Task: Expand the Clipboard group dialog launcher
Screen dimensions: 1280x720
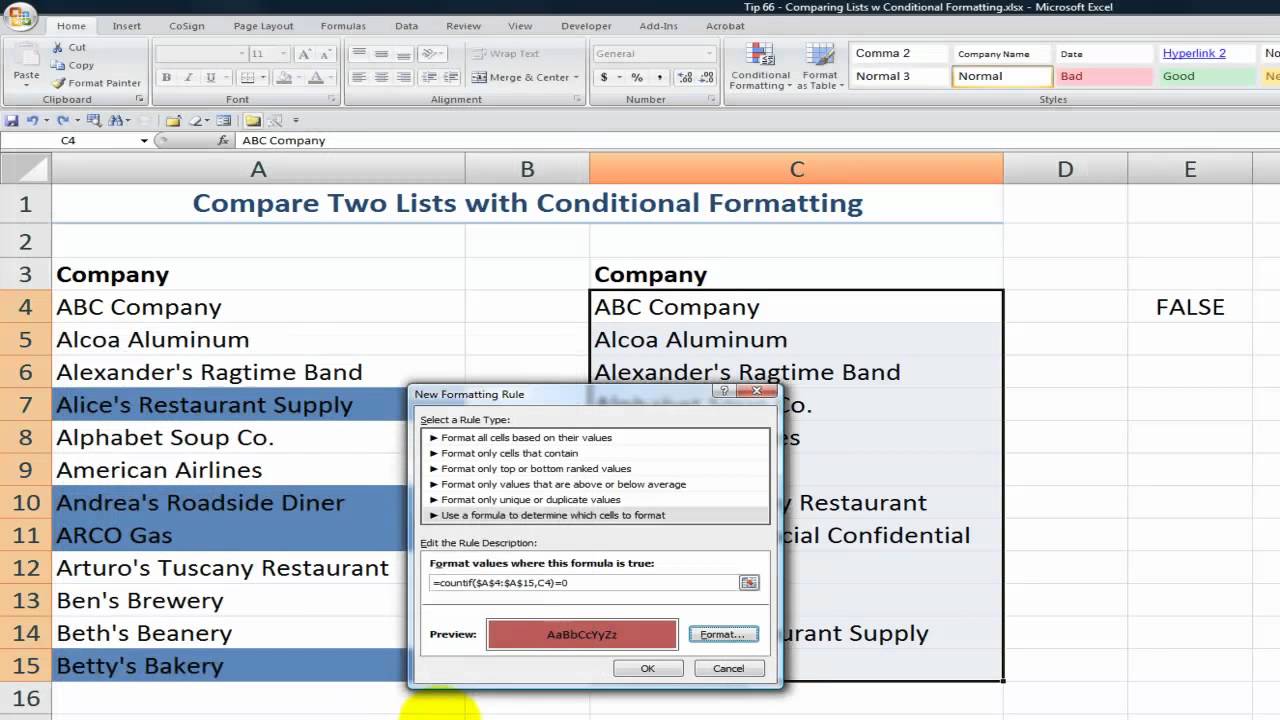Action: 139,99
